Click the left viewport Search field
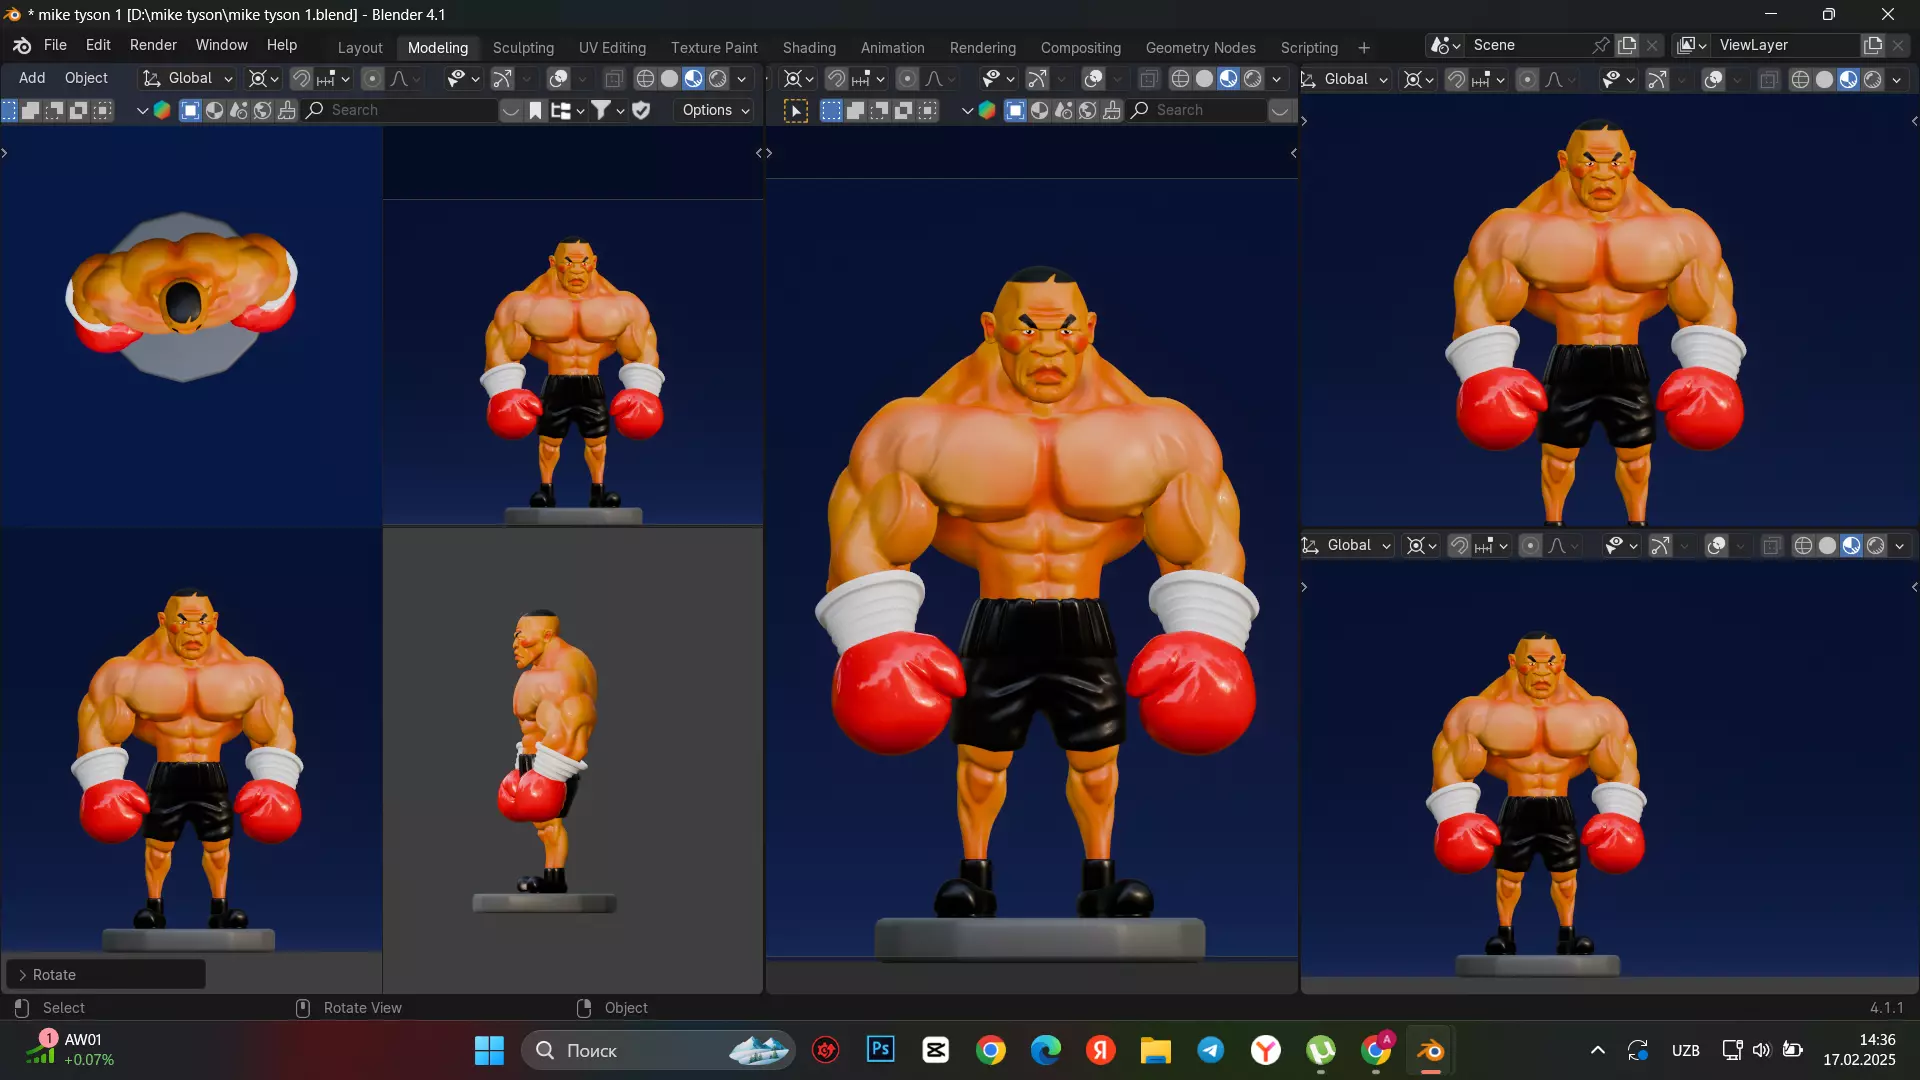The height and width of the screenshot is (1080, 1920). pos(400,110)
